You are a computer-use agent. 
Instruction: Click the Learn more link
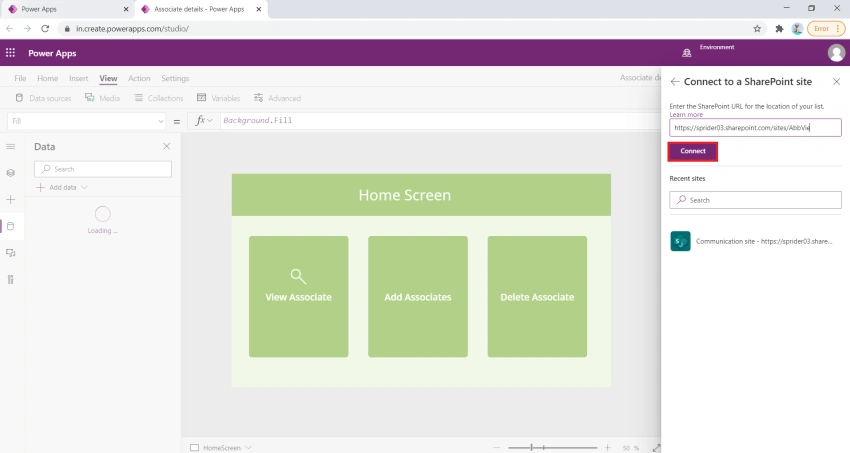[x=686, y=114]
